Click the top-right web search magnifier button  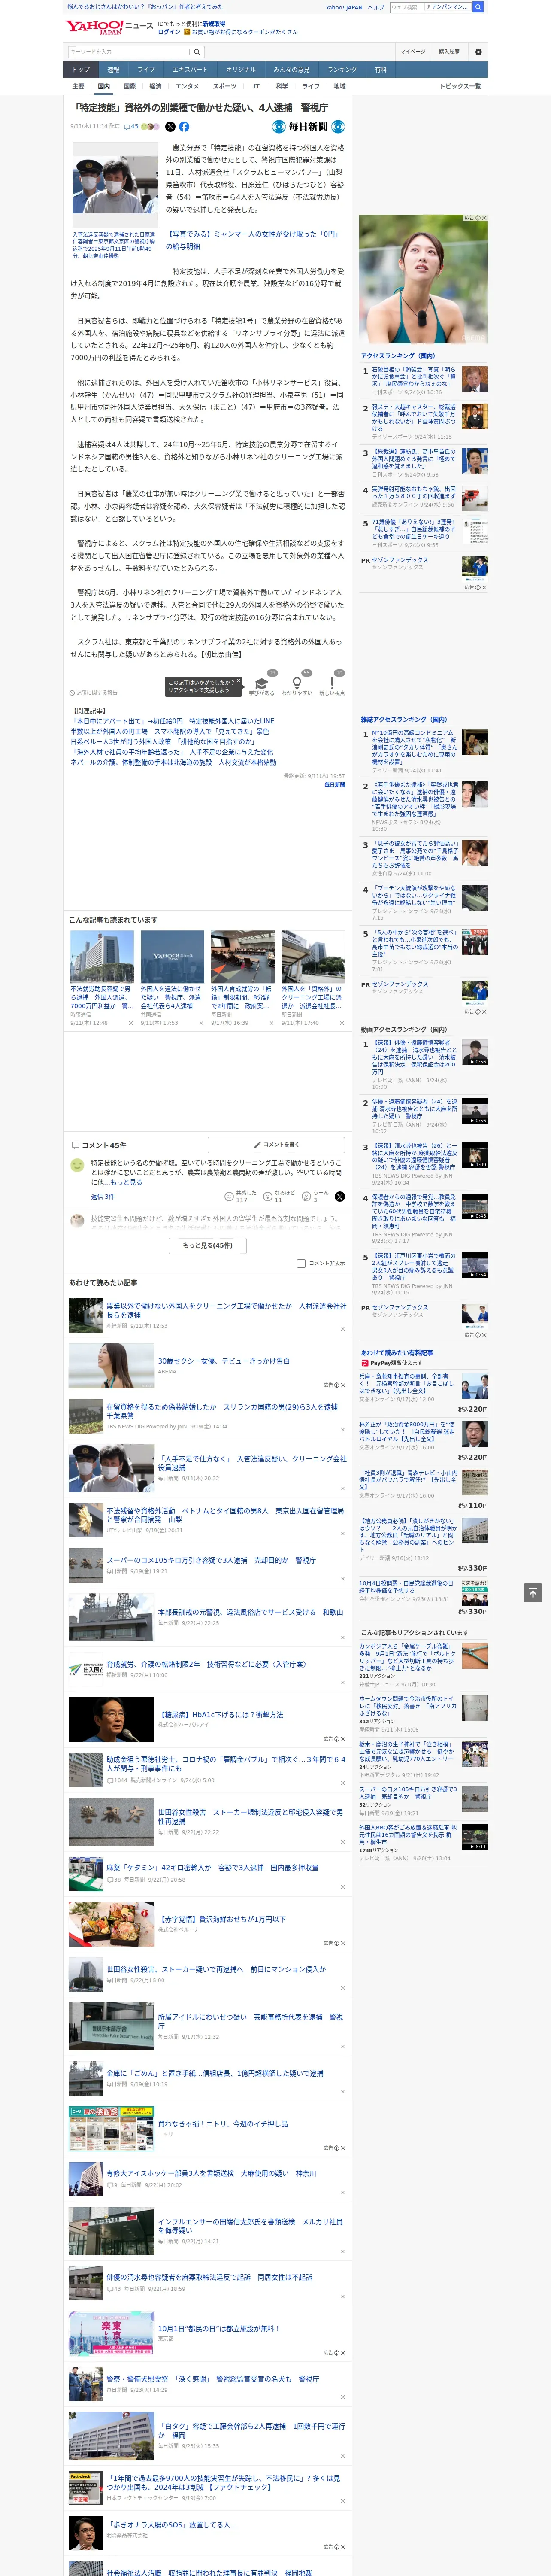pos(478,7)
